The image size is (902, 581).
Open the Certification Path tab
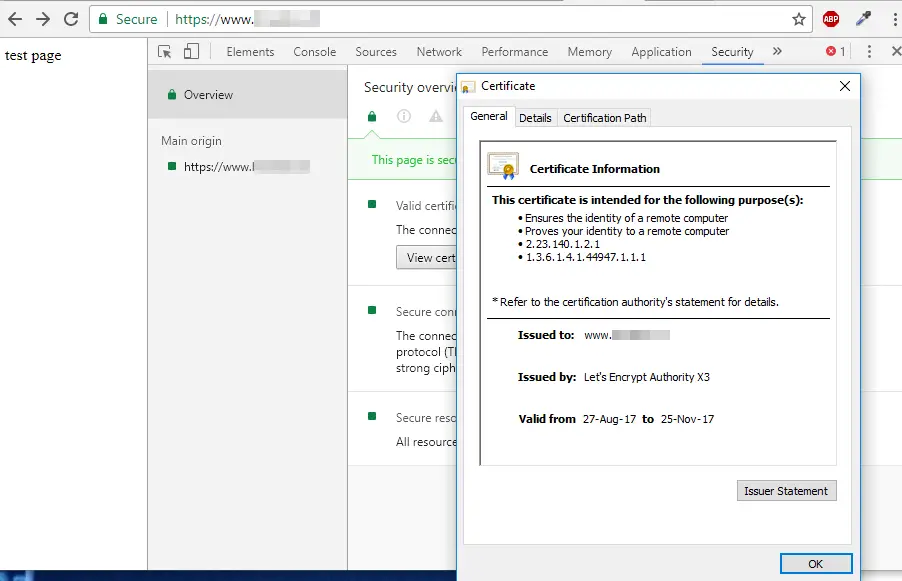point(605,118)
